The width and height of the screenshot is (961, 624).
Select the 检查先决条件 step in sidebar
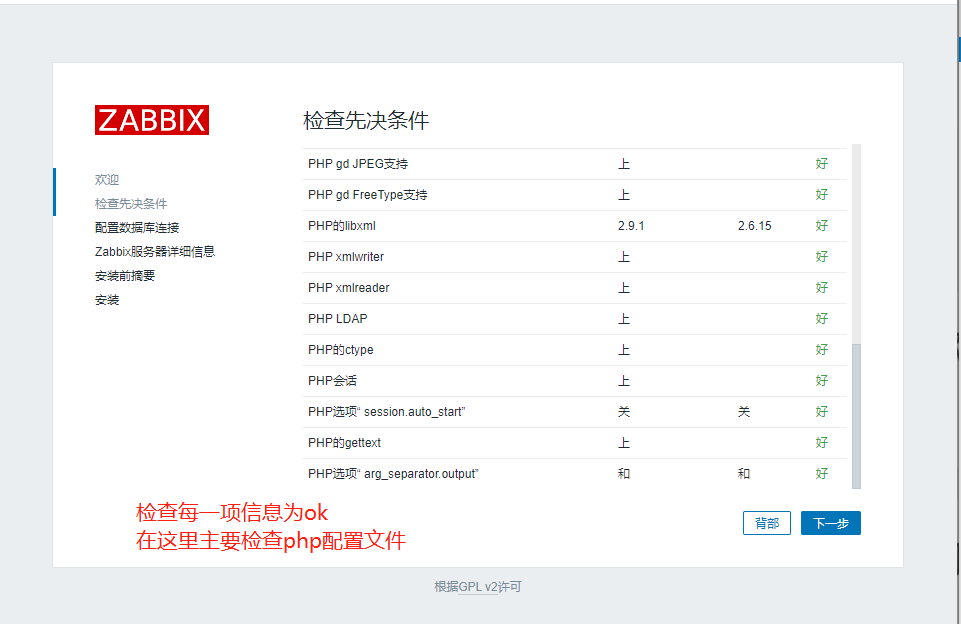pyautogui.click(x=131, y=204)
